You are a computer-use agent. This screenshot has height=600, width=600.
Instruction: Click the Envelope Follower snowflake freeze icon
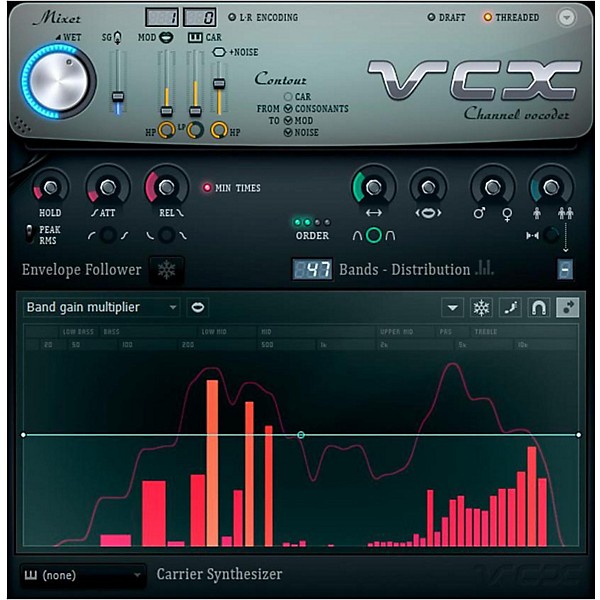[165, 270]
